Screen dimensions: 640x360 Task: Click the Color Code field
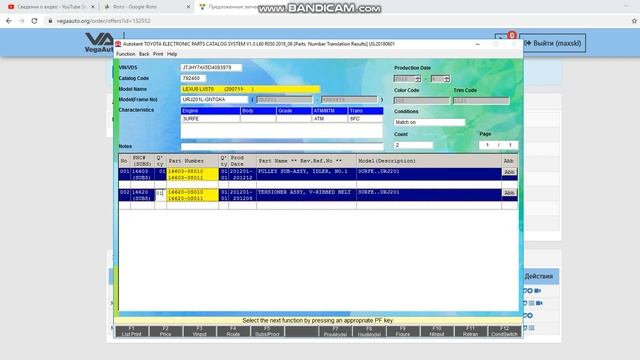(422, 100)
